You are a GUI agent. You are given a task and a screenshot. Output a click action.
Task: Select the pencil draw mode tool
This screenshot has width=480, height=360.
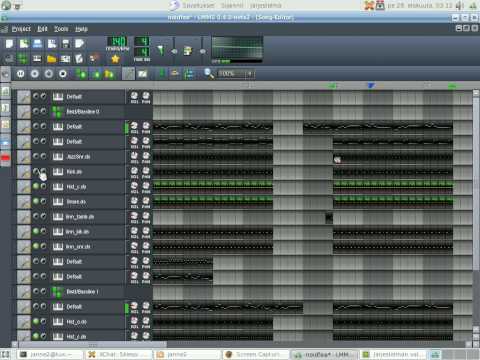(128, 74)
